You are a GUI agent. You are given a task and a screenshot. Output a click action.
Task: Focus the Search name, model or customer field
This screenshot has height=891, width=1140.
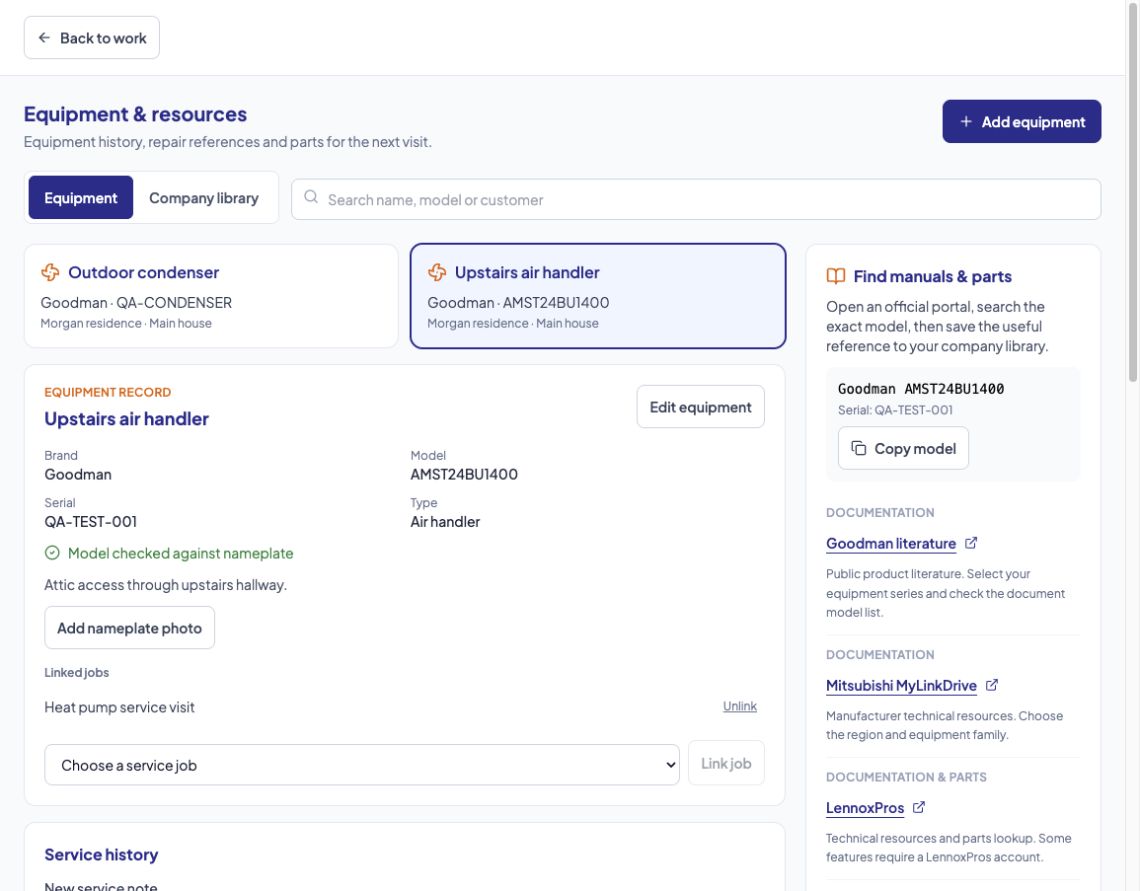[696, 199]
